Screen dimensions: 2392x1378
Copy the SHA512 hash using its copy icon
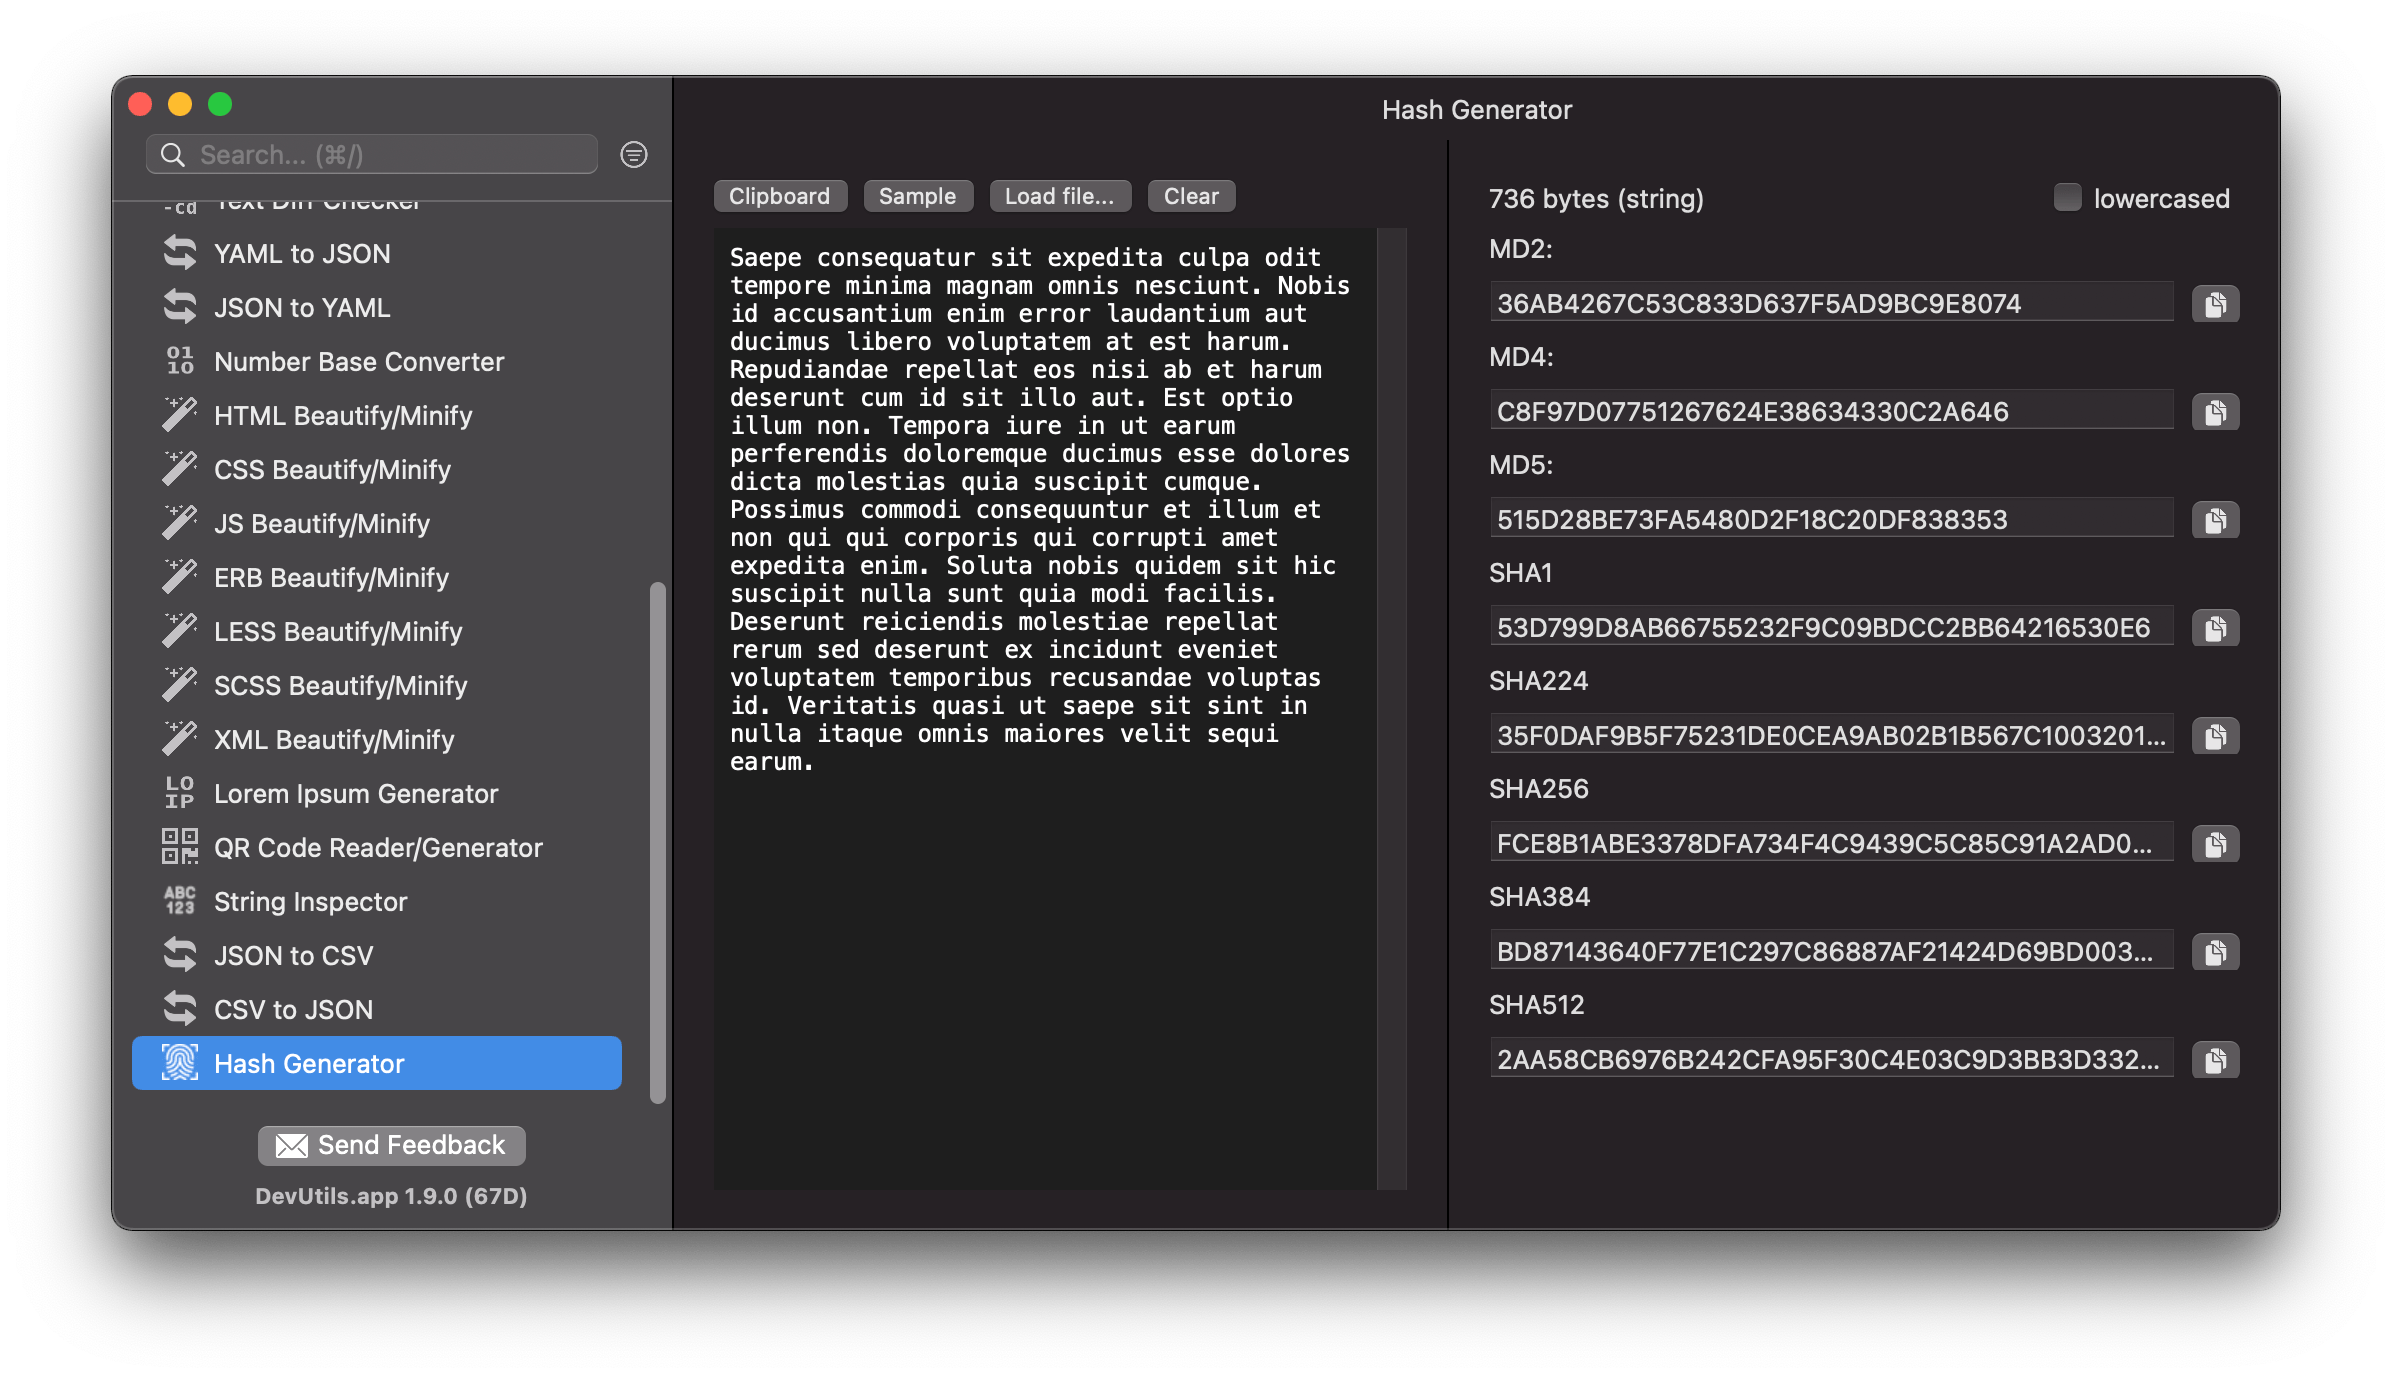[x=2214, y=1060]
